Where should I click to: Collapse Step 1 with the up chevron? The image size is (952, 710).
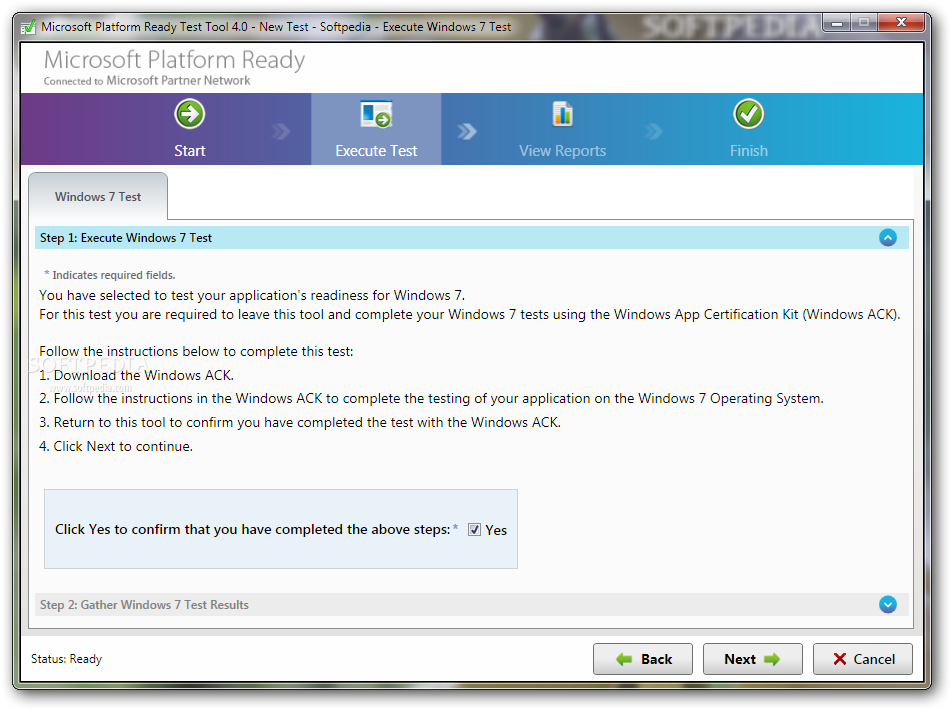tap(887, 237)
